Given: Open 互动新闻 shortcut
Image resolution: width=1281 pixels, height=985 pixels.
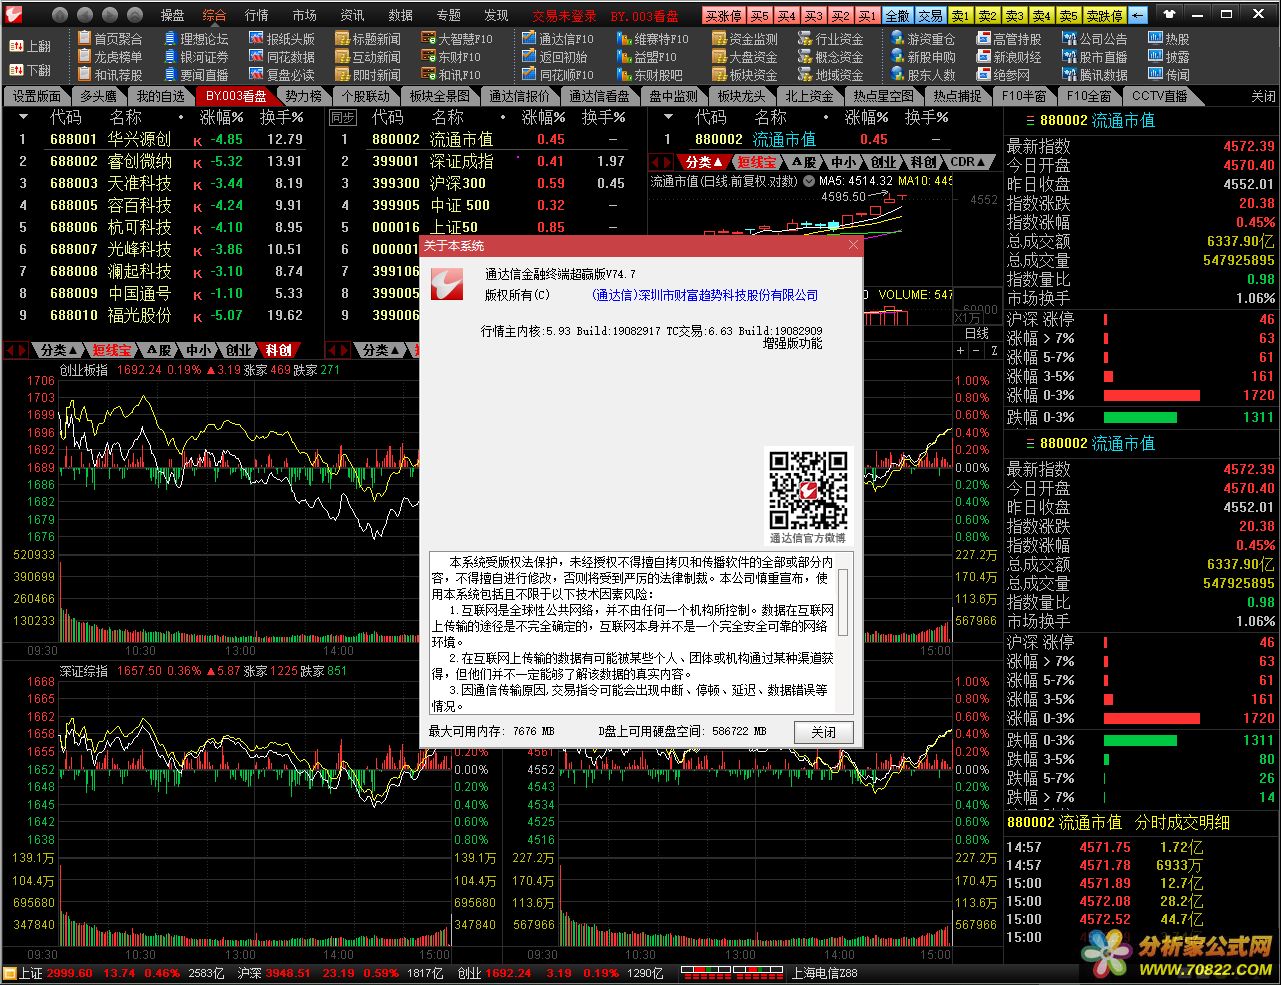Looking at the screenshot, I should pyautogui.click(x=367, y=57).
